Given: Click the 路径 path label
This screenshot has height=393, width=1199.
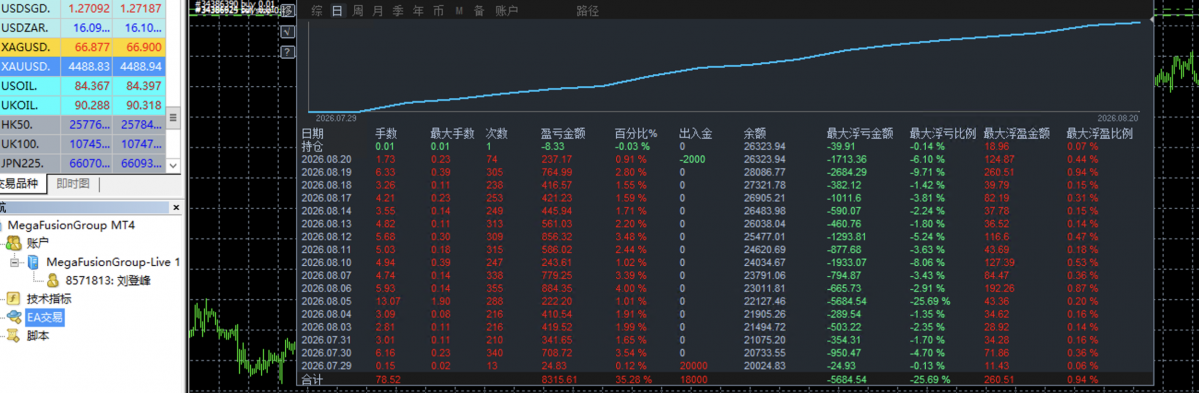Looking at the screenshot, I should click(587, 11).
